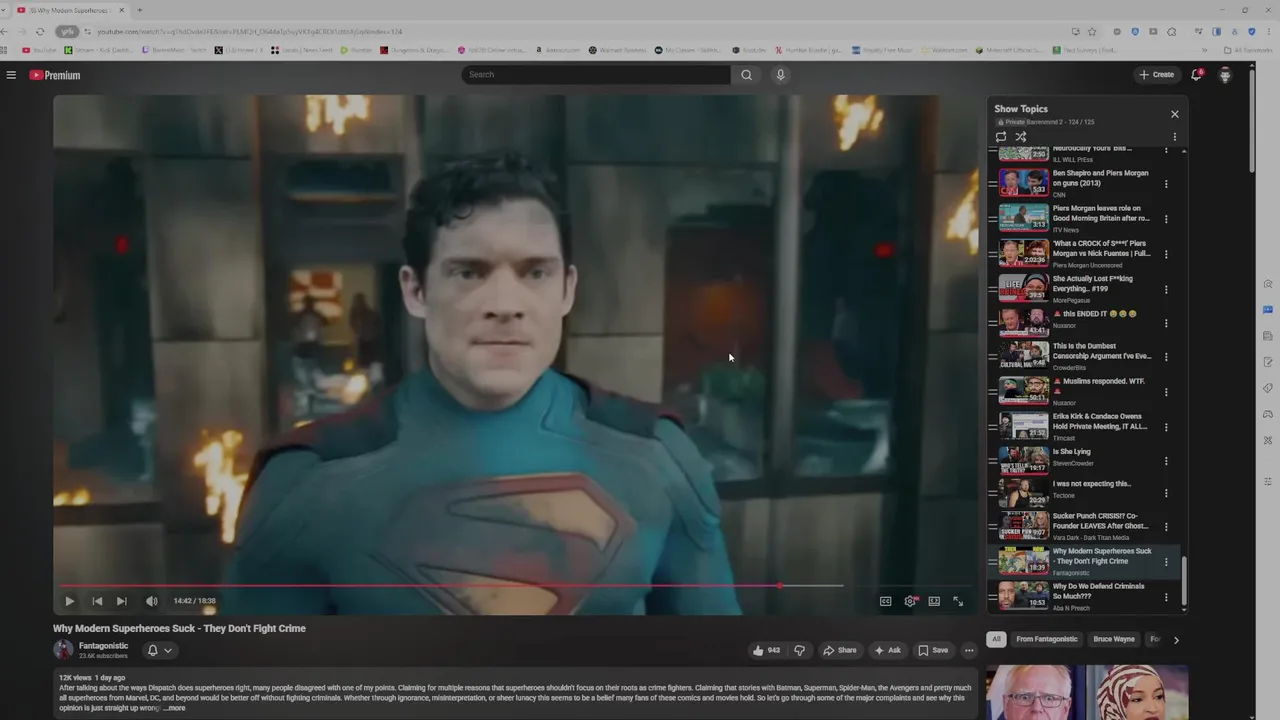Toggle playlist loop button
This screenshot has height=720, width=1280.
pos(1001,137)
